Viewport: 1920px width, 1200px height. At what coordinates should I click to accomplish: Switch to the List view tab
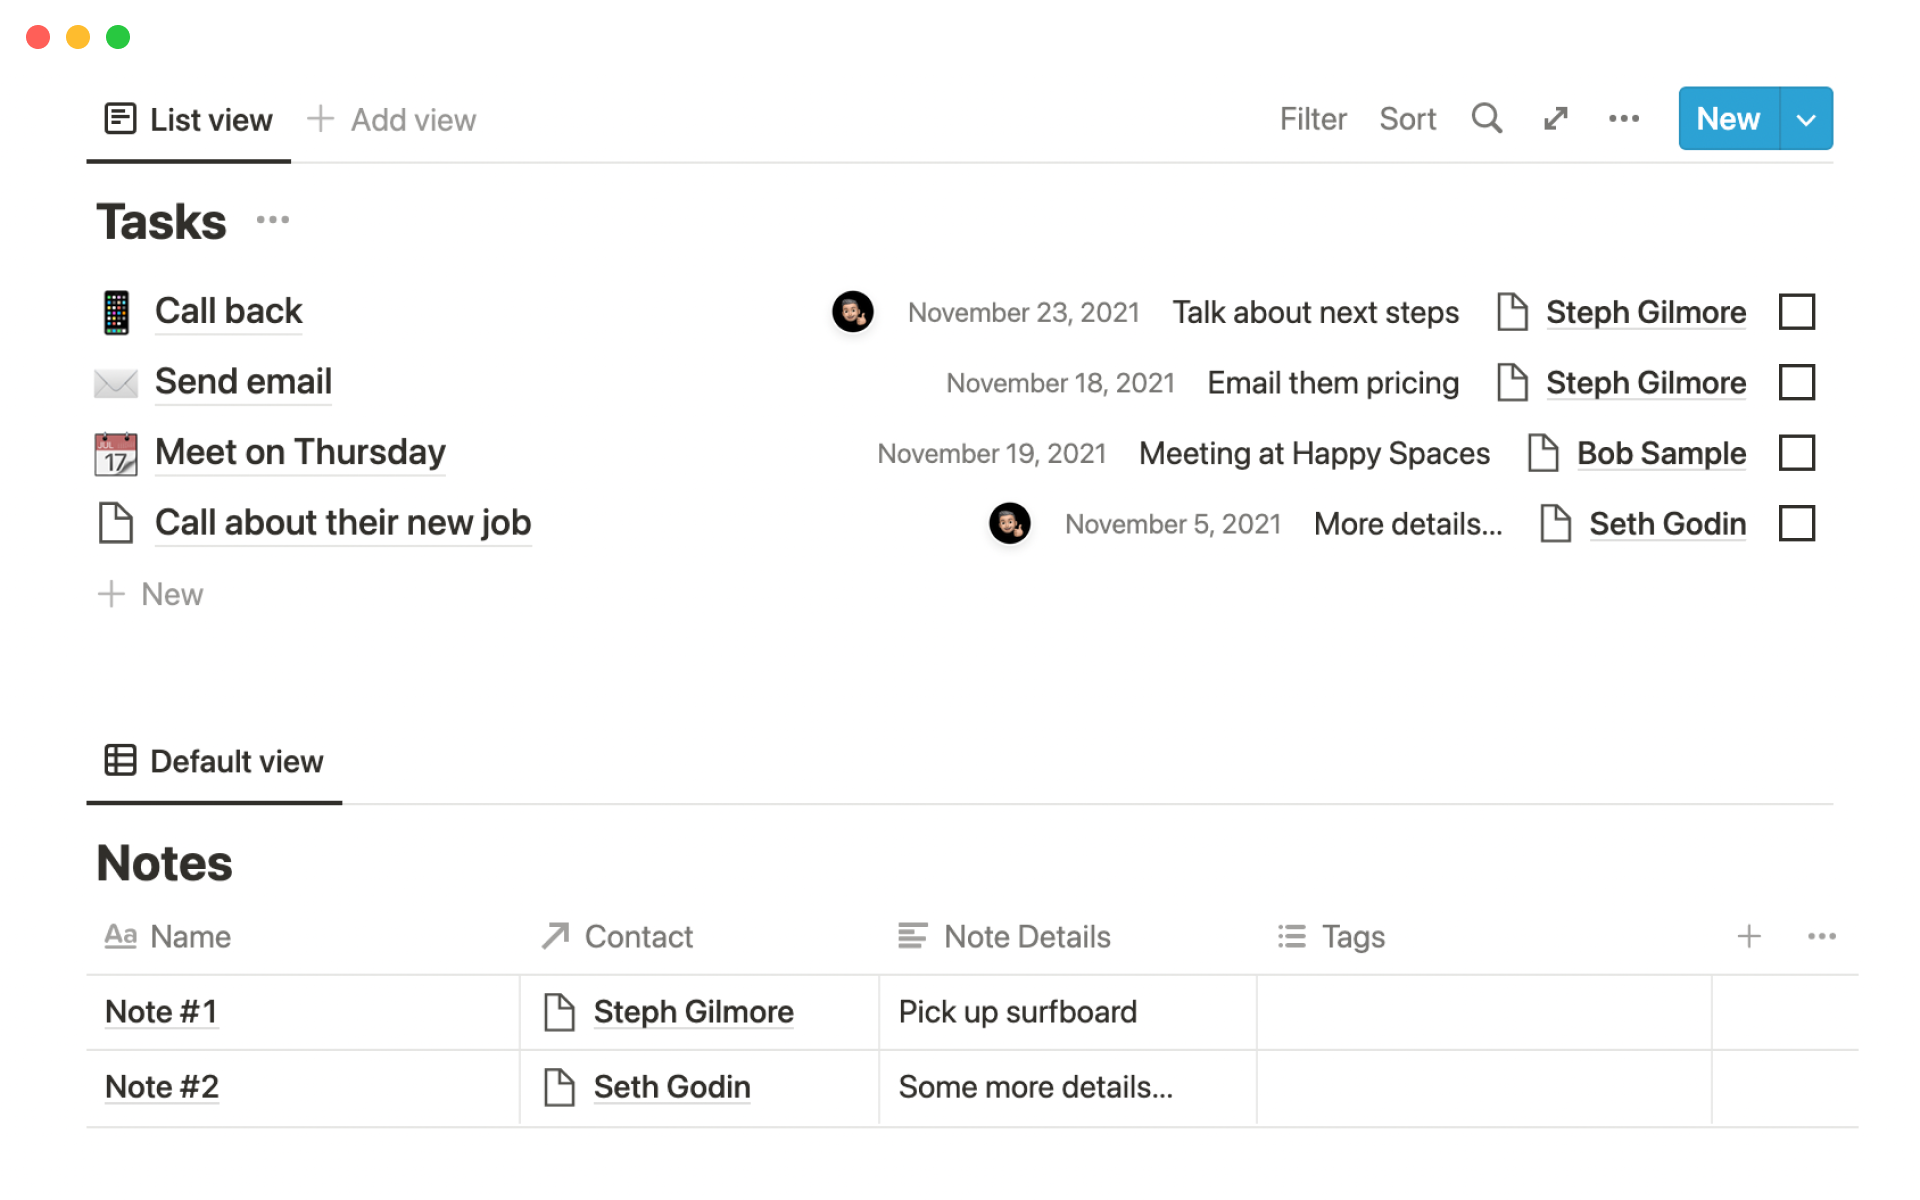[x=189, y=120]
